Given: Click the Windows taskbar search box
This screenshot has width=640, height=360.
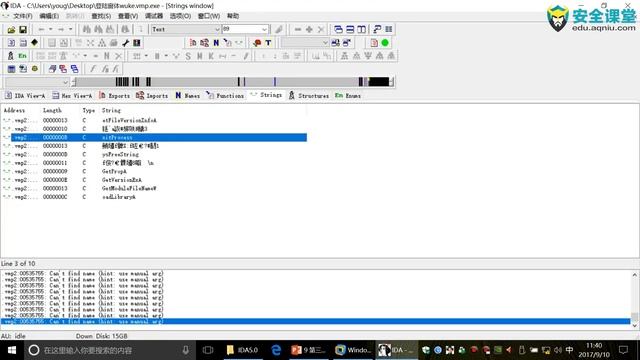Looking at the screenshot, I should pyautogui.click(x=109, y=350).
